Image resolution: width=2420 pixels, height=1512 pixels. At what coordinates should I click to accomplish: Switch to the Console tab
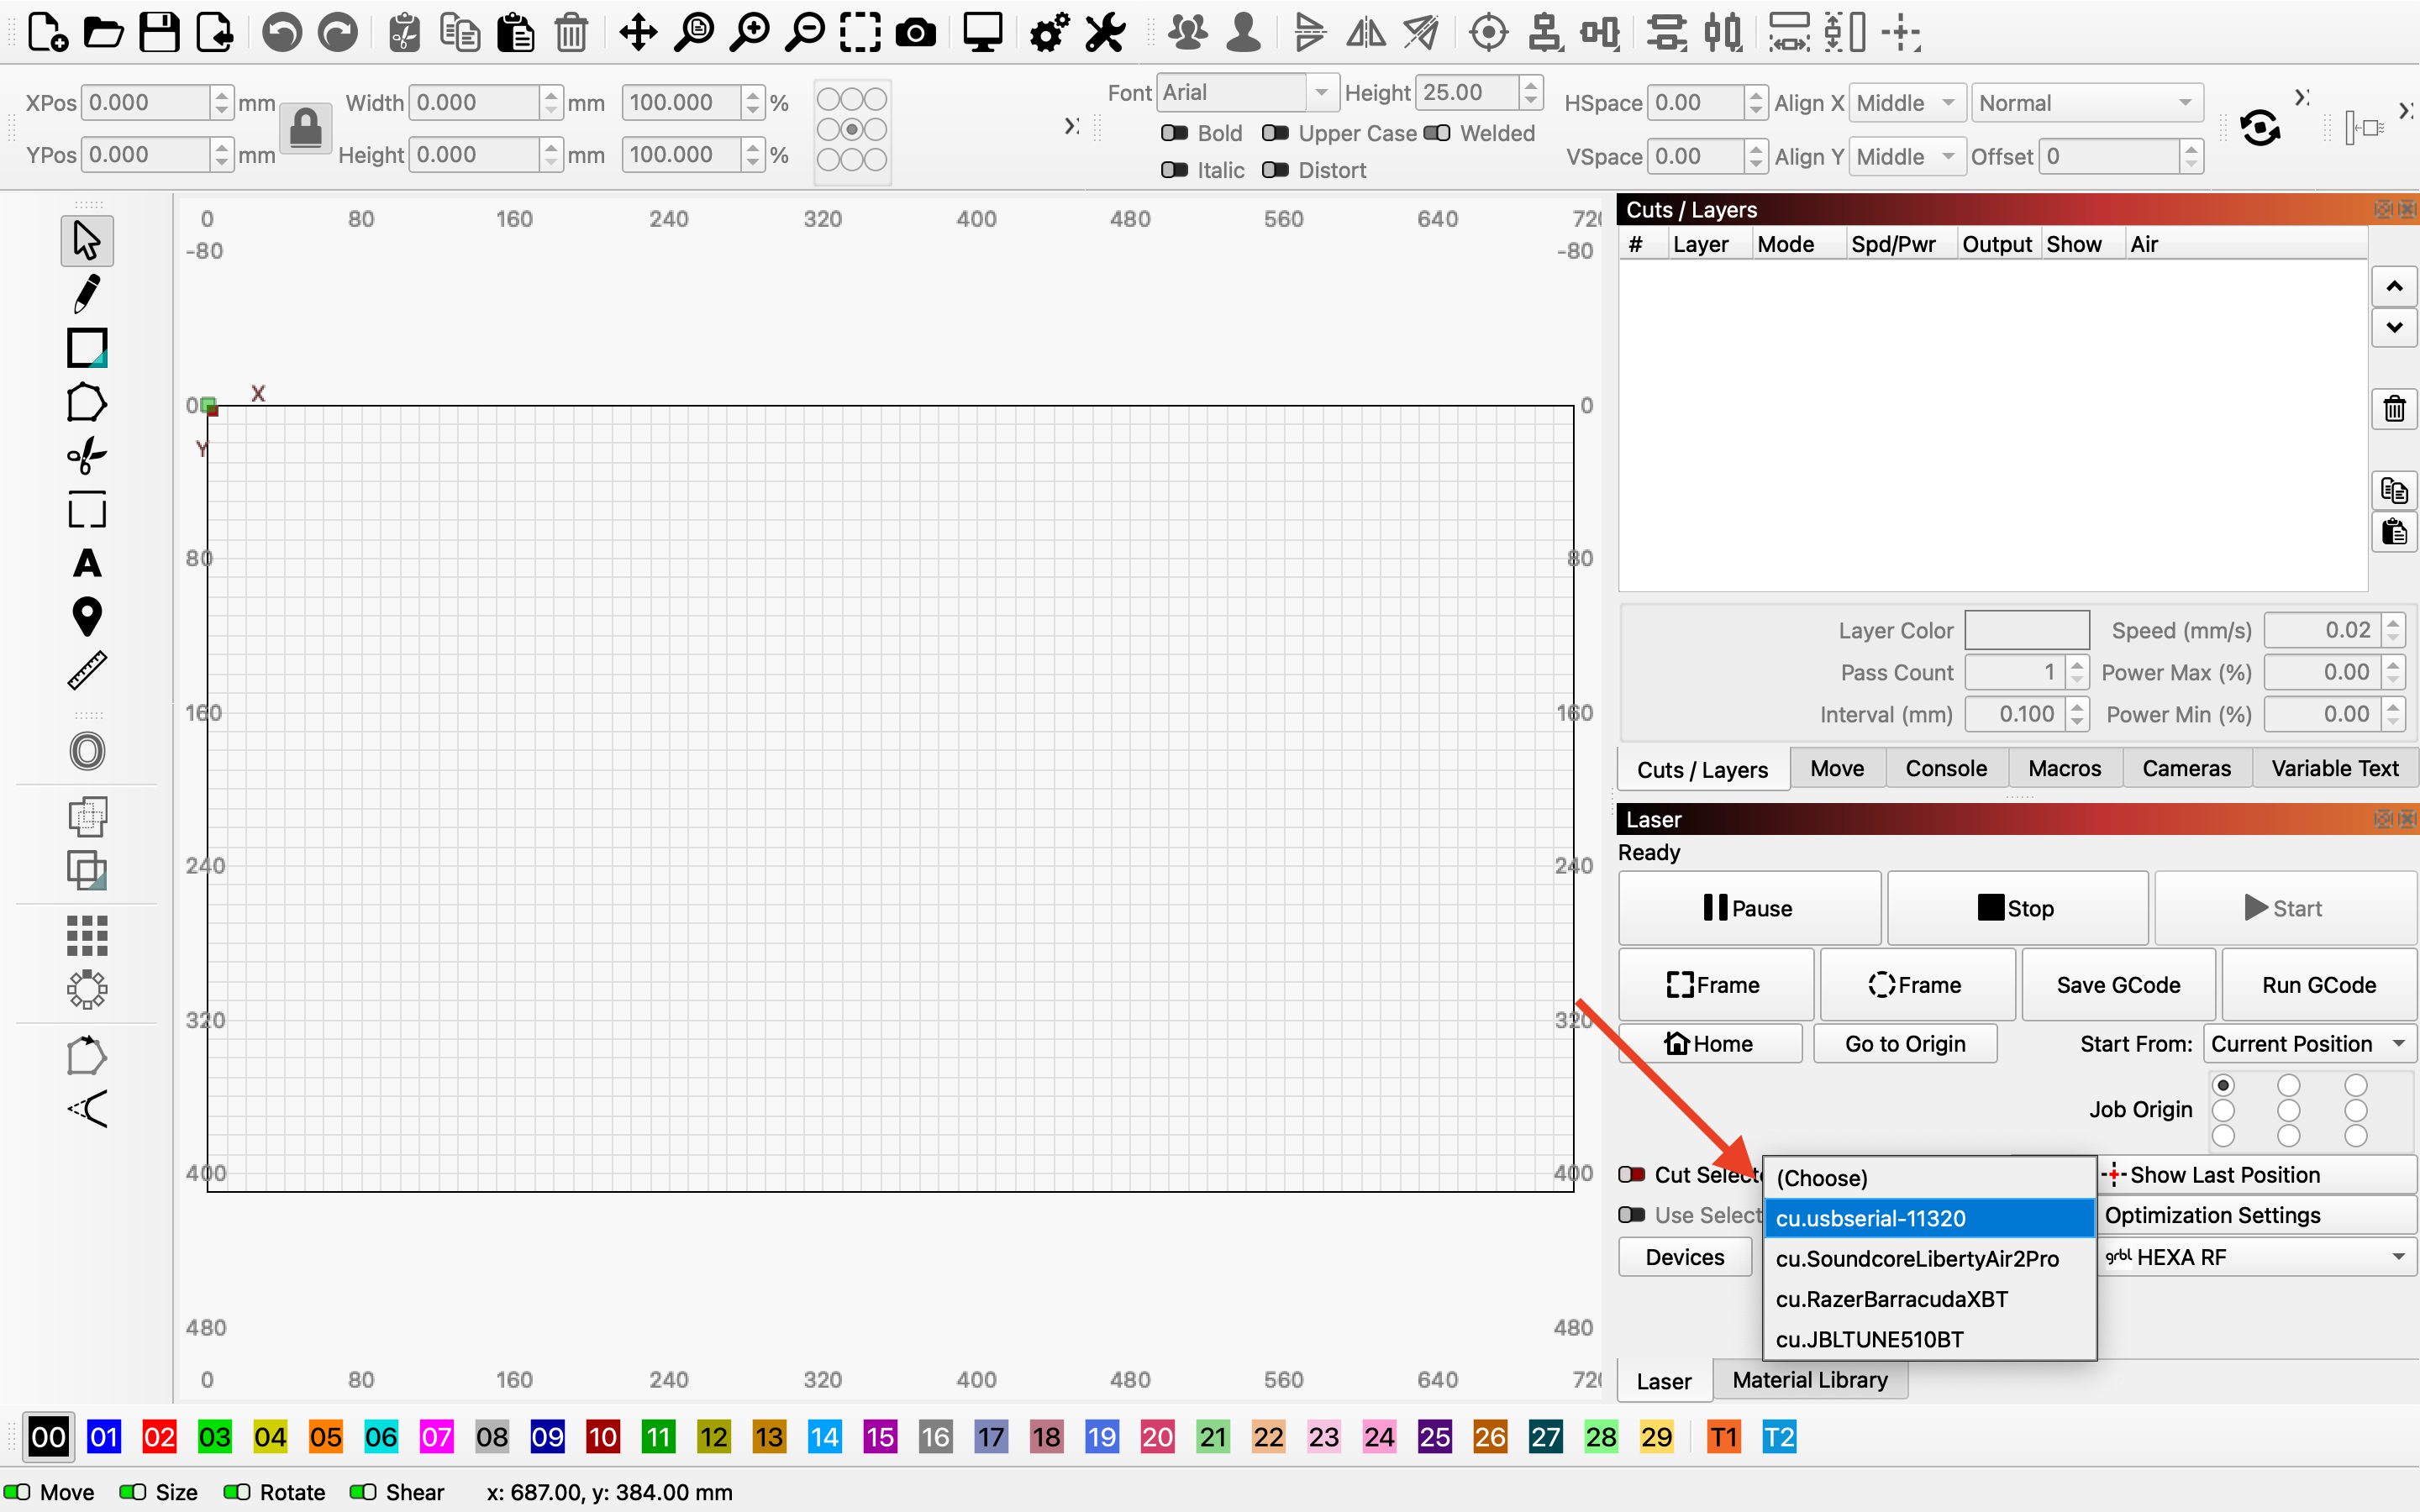pos(1946,768)
